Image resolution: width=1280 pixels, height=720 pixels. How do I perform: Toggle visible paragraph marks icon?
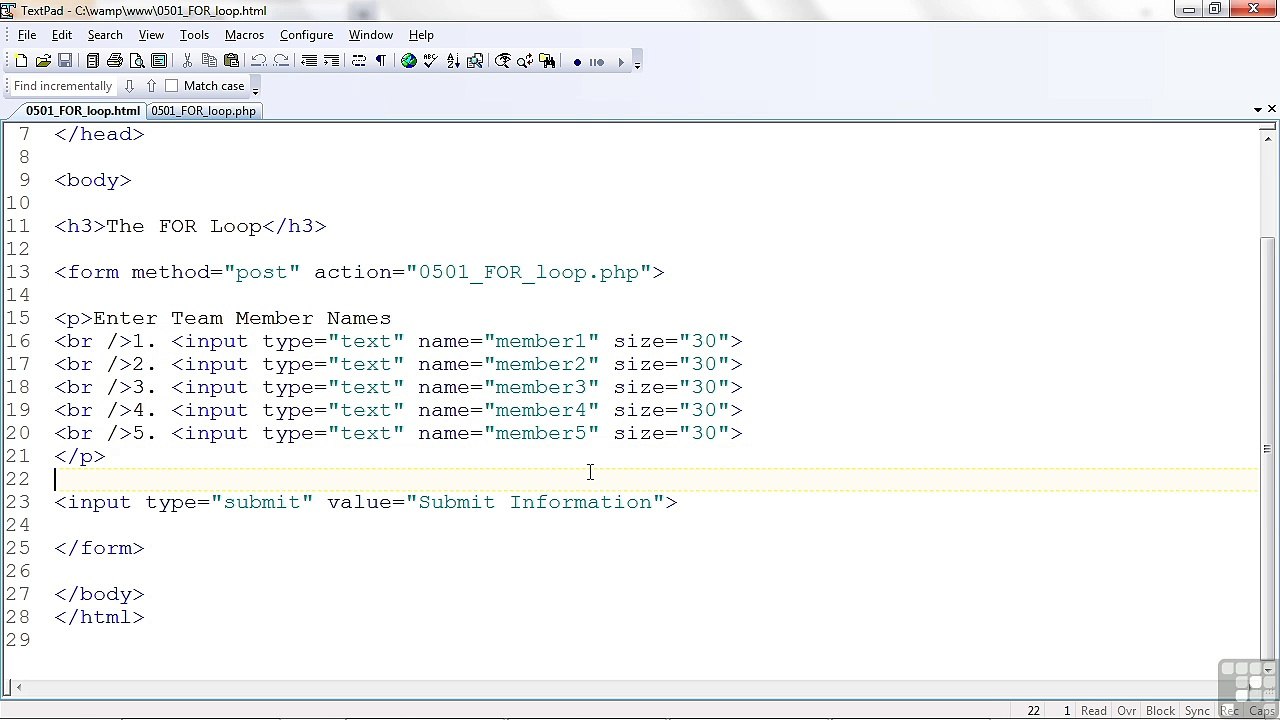[381, 61]
